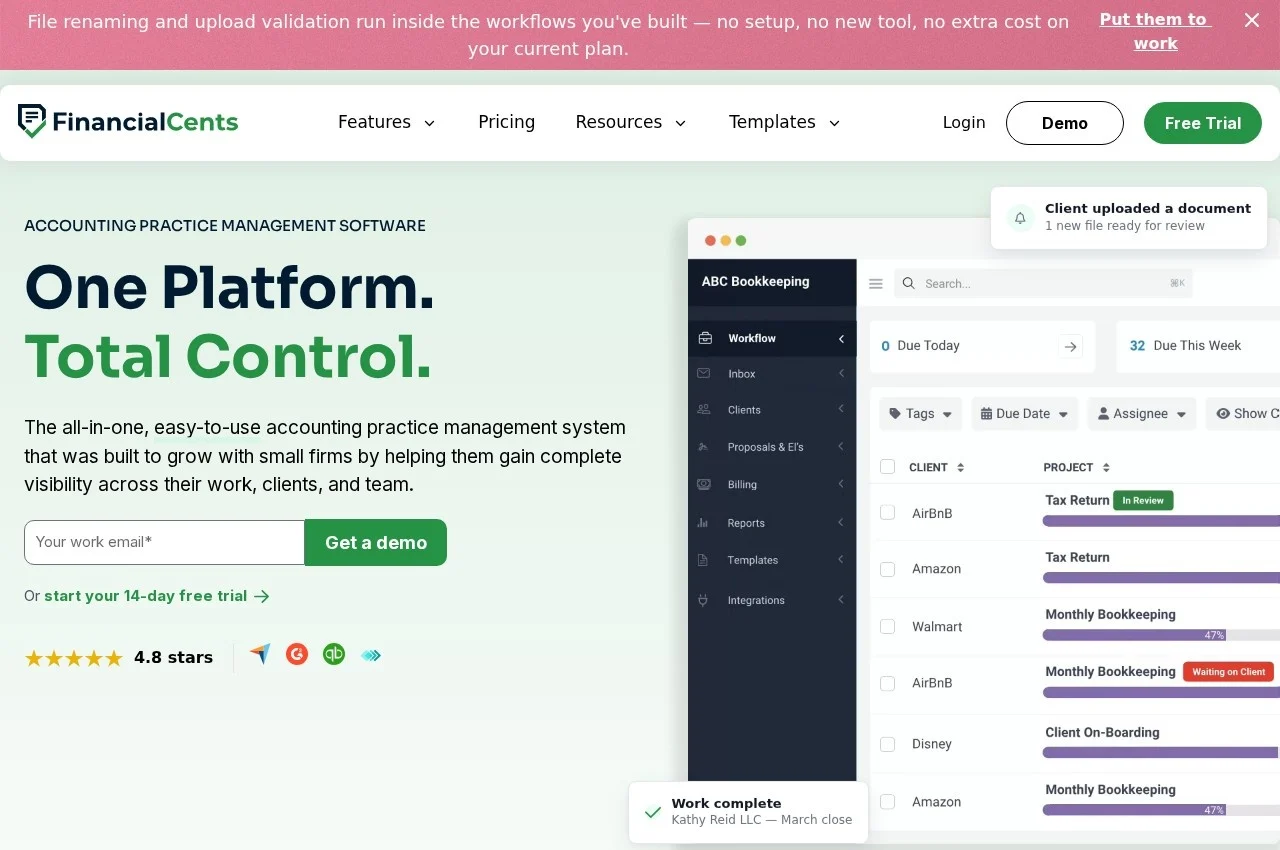The width and height of the screenshot is (1280, 850).
Task: Click the notification bell icon
Action: (x=1021, y=217)
